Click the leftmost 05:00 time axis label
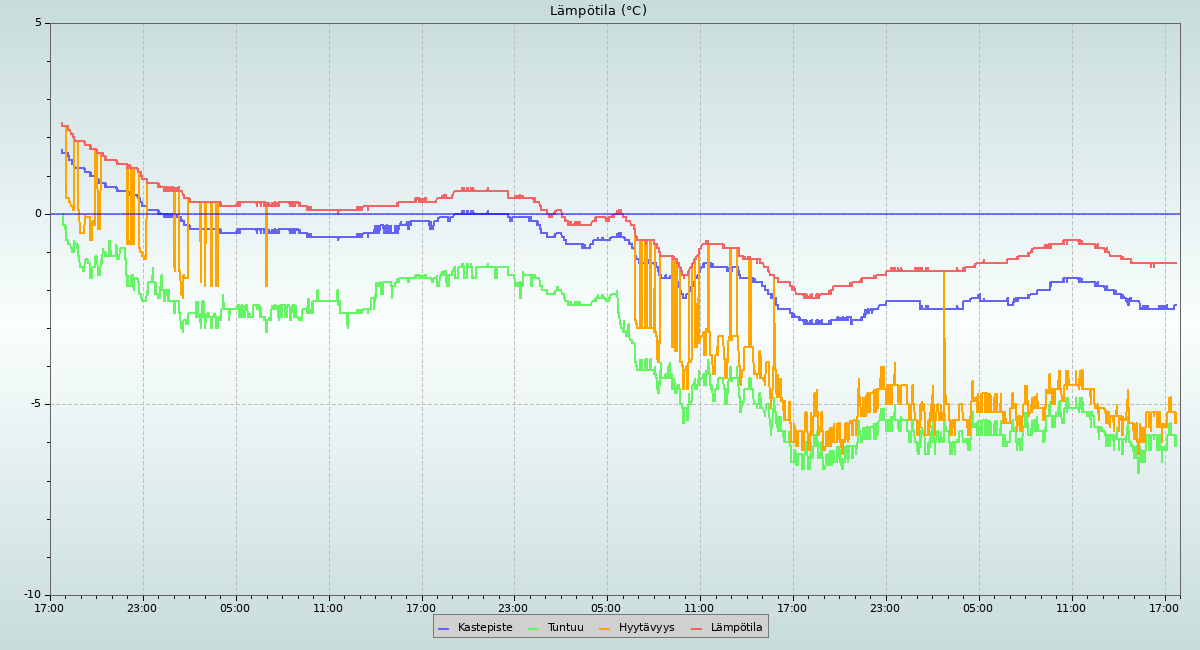This screenshot has width=1200, height=650. [x=235, y=608]
